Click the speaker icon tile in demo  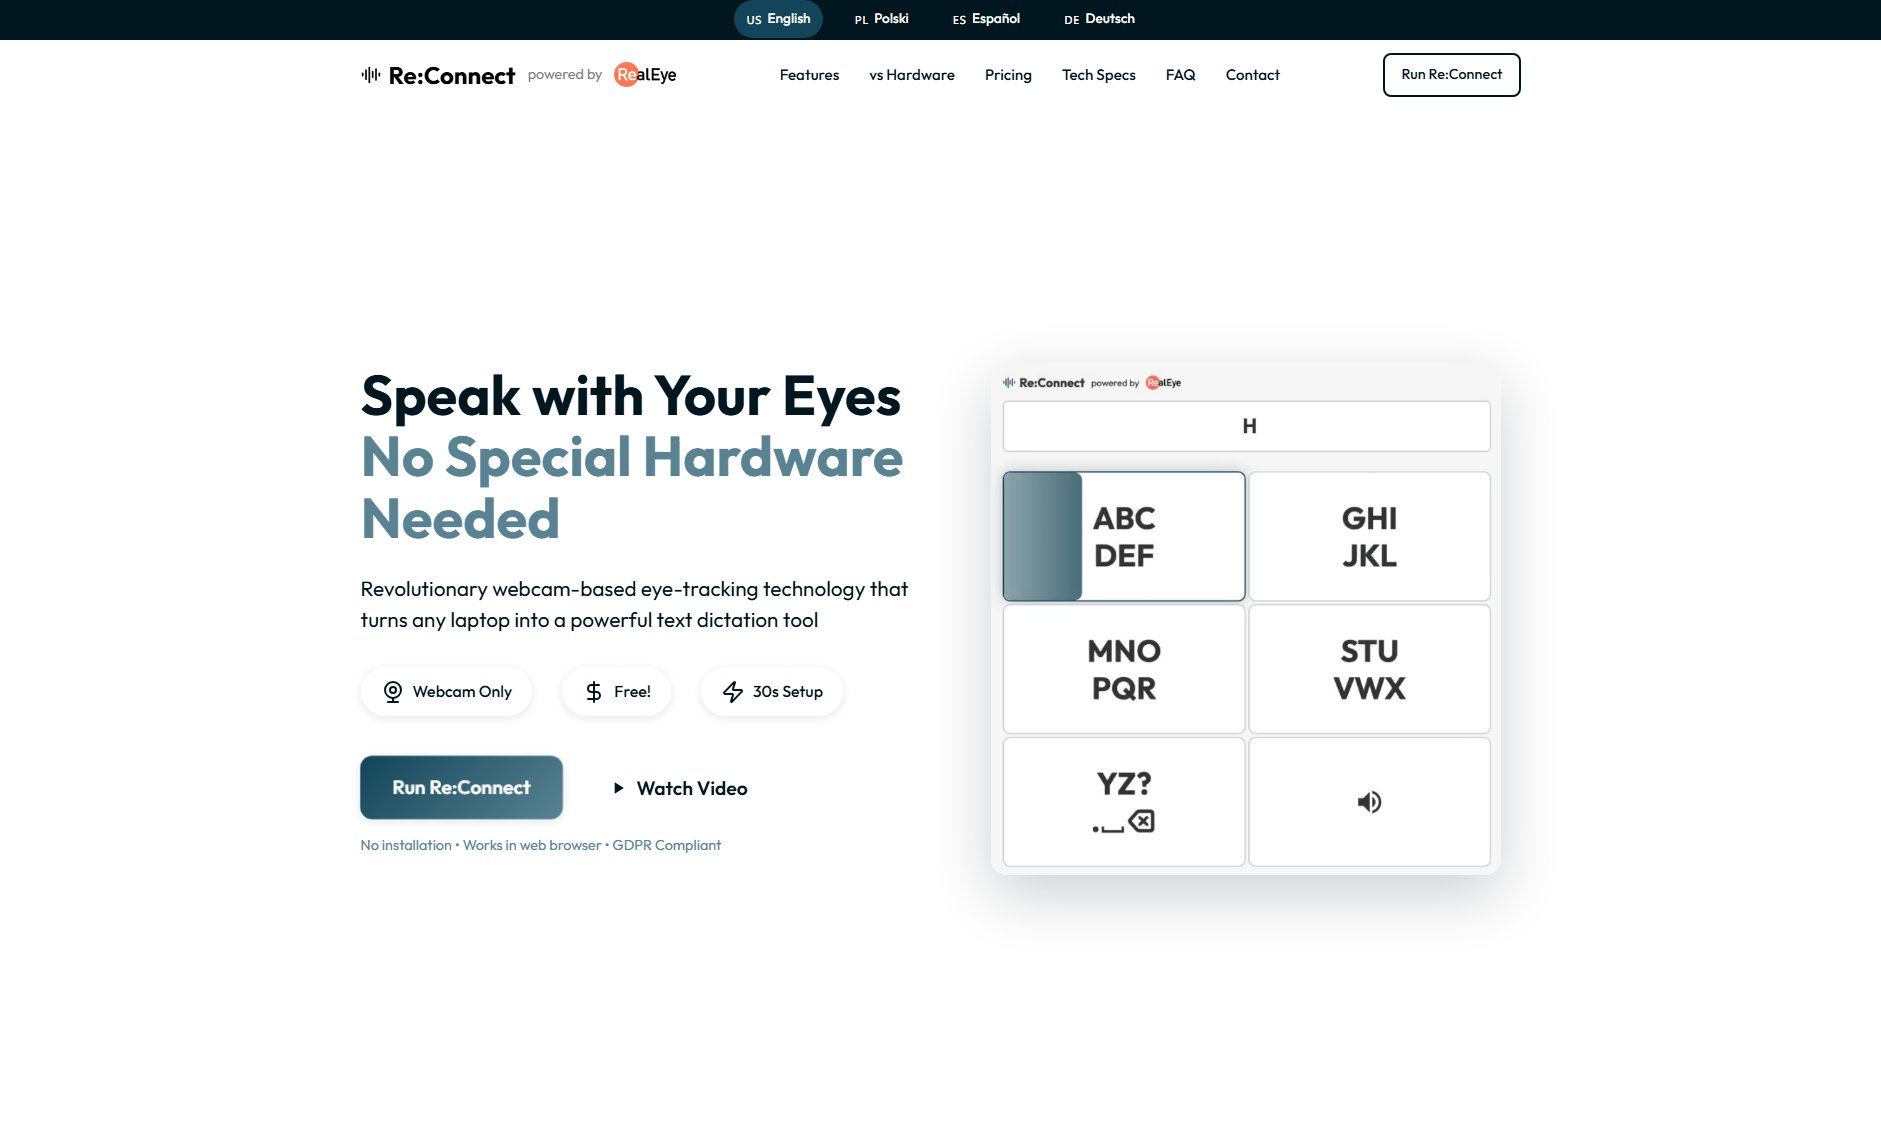[x=1369, y=802]
